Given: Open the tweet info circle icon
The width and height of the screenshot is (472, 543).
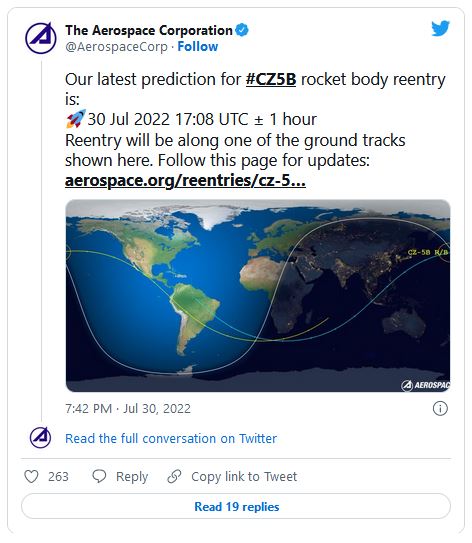Looking at the screenshot, I should pos(440,408).
